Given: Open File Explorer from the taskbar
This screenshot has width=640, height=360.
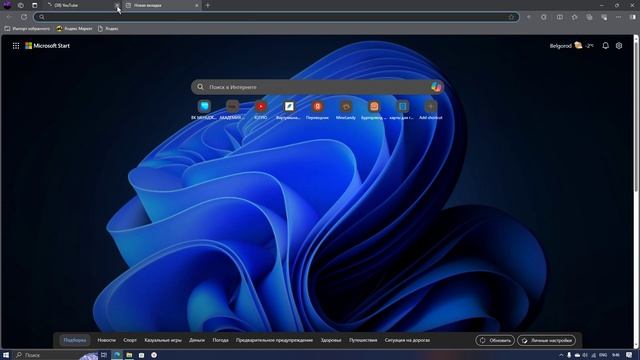Looking at the screenshot, I should pos(129,355).
